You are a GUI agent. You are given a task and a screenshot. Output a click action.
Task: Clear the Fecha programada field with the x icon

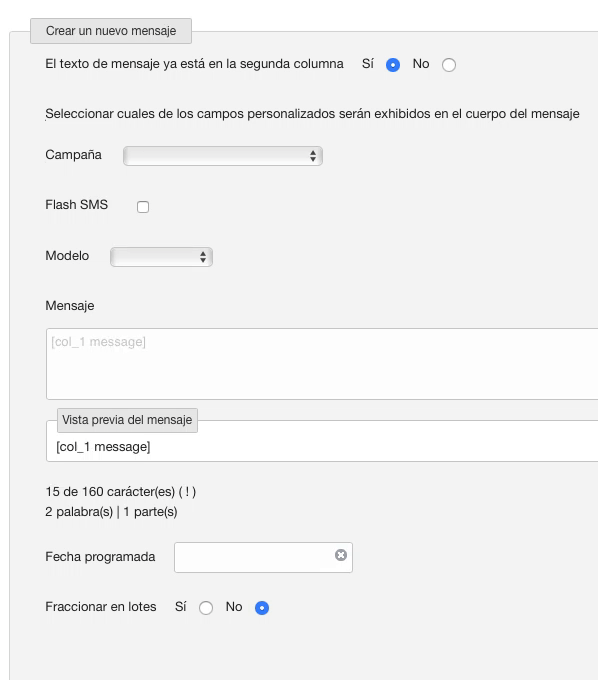341,555
